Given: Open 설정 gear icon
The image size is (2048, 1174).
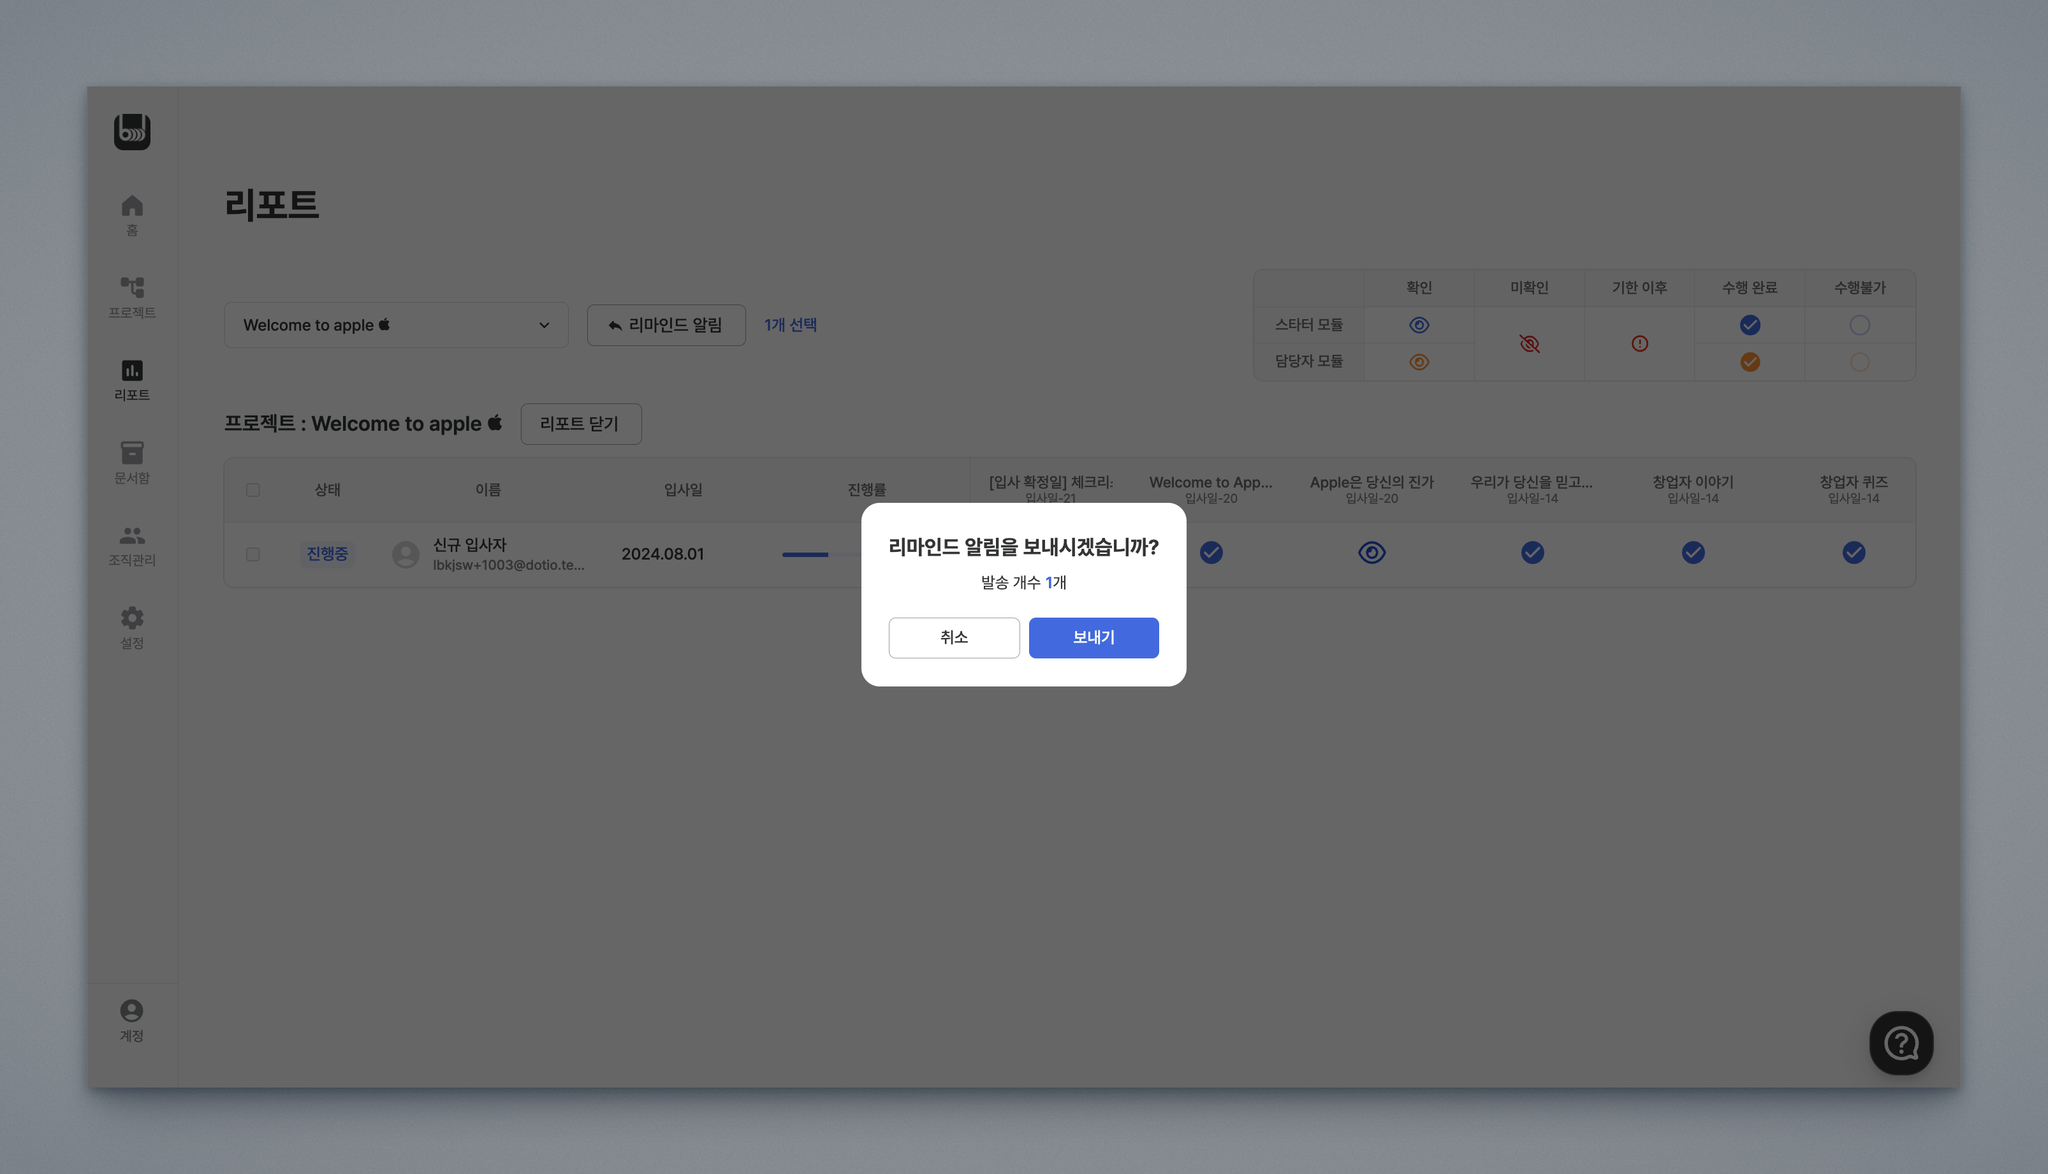Looking at the screenshot, I should 132,618.
